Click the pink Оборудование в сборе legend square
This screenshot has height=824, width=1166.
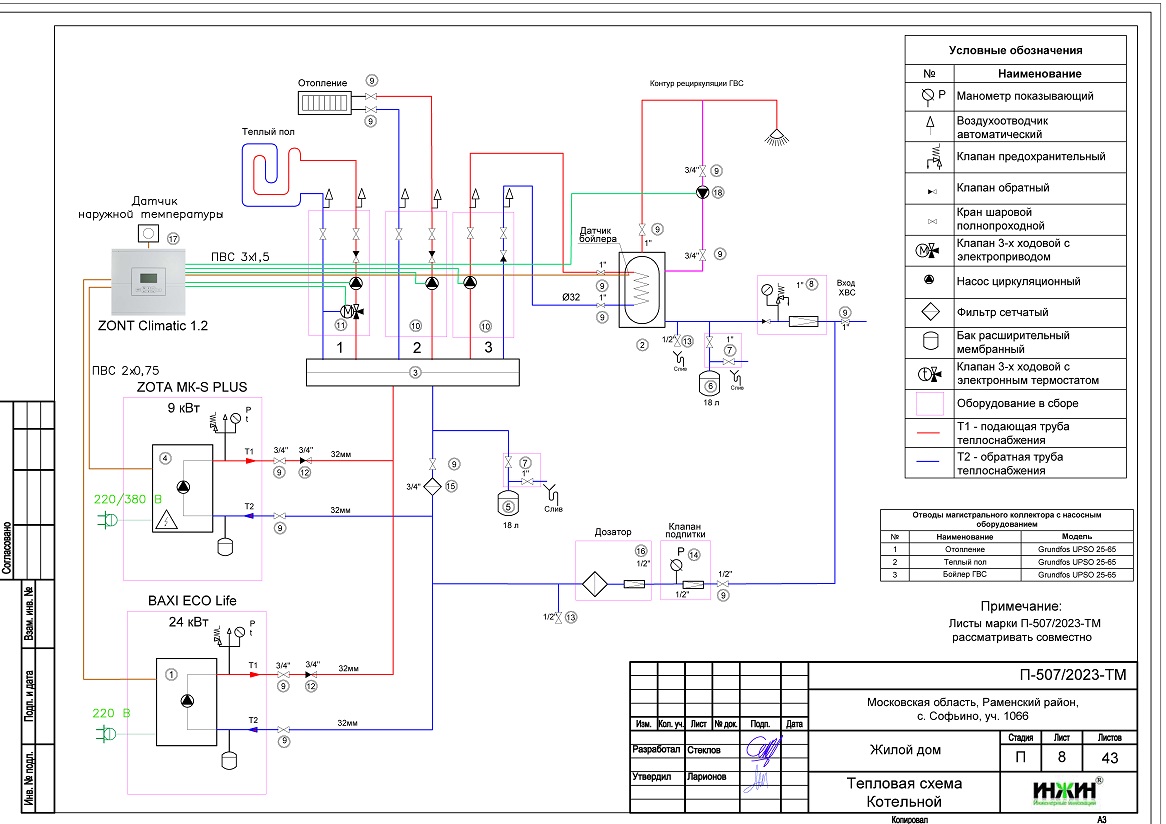click(x=929, y=403)
